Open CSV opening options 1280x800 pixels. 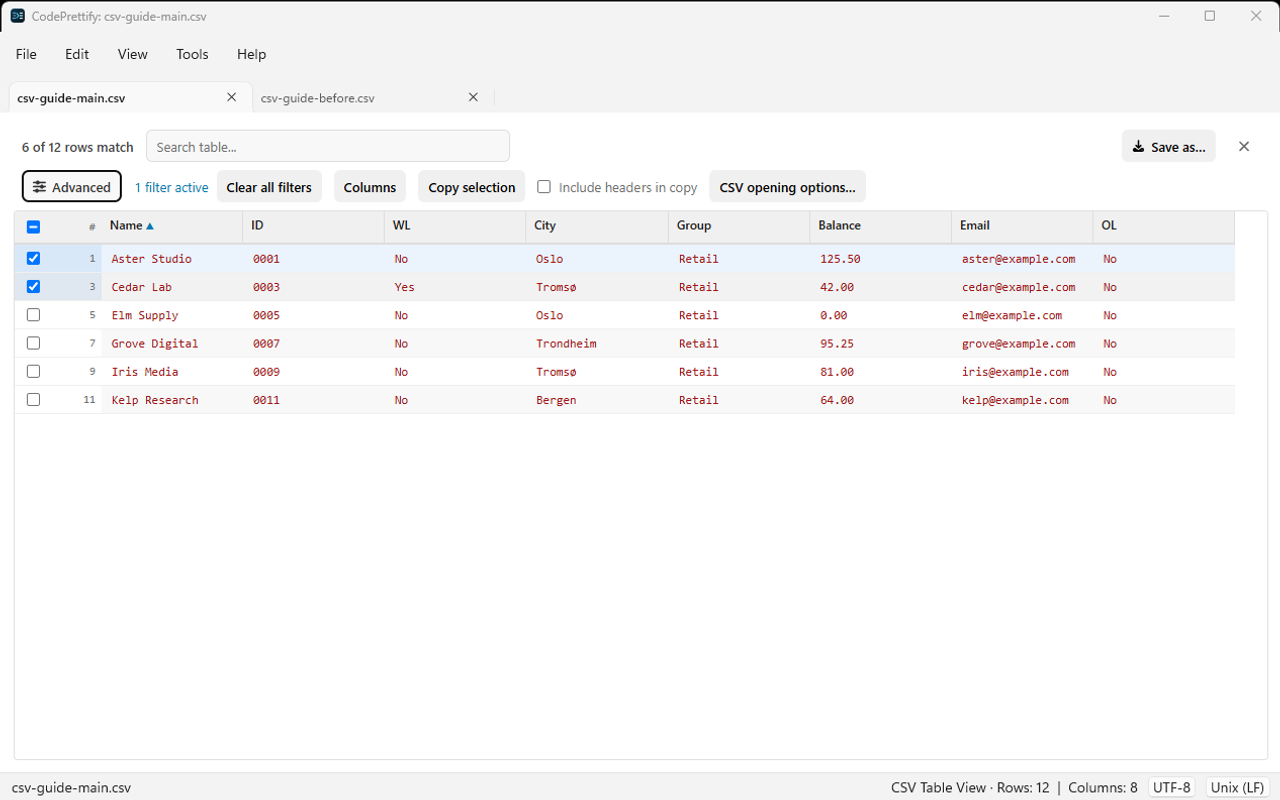(787, 186)
